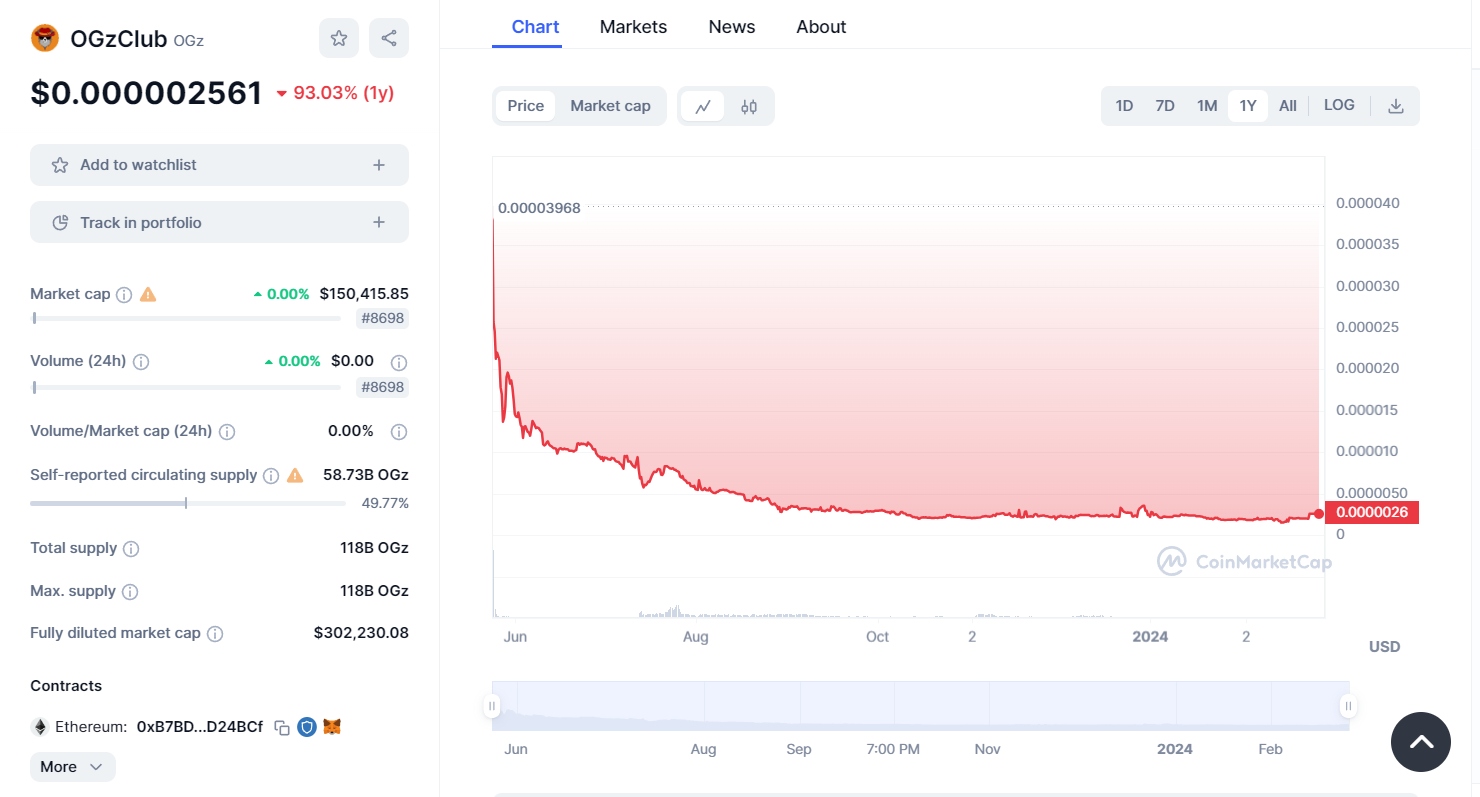This screenshot has width=1480, height=797.
Task: Click the 58.73B OGz supply value
Action: [x=365, y=475]
